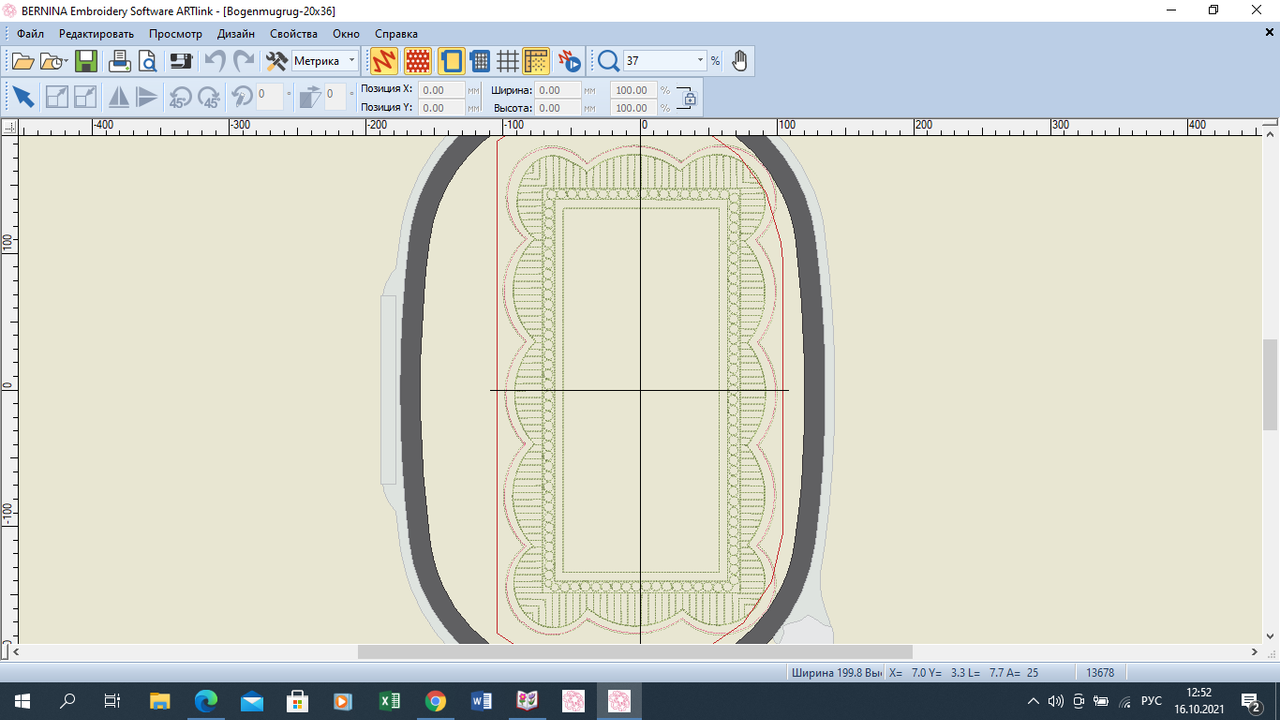Image resolution: width=1280 pixels, height=720 pixels.
Task: Open recent designs folder icon
Action: click(53, 61)
